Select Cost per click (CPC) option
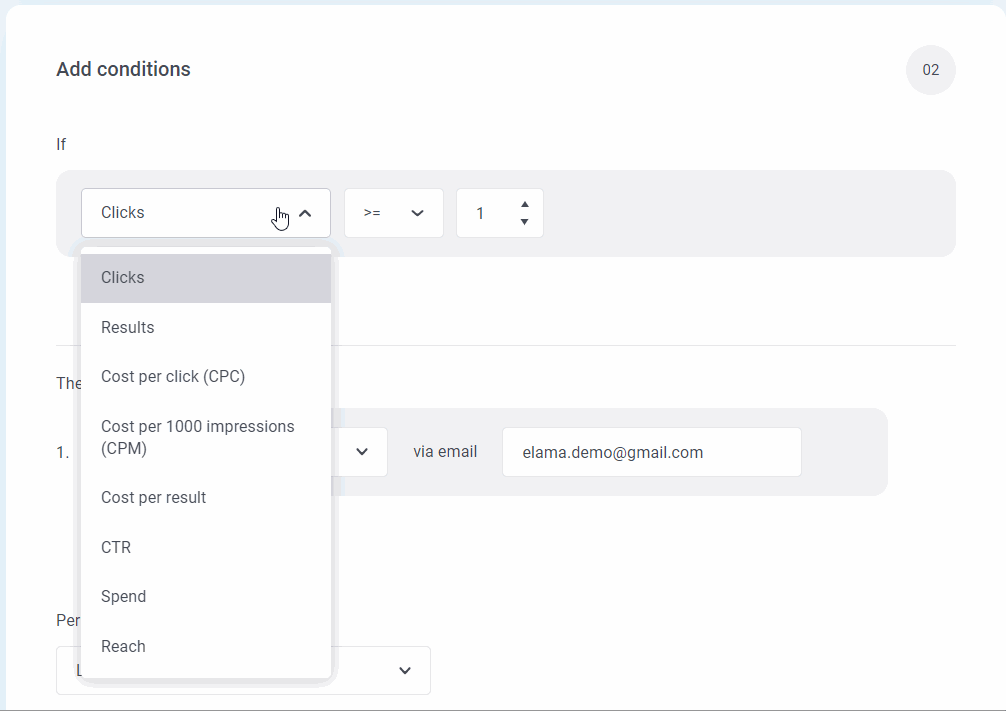The height and width of the screenshot is (711, 1006). pyautogui.click(x=206, y=377)
